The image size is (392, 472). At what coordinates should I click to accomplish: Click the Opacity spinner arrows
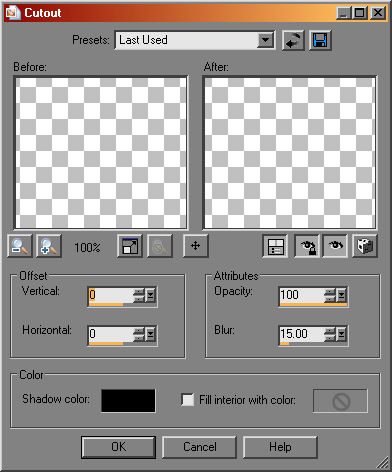pos(330,295)
